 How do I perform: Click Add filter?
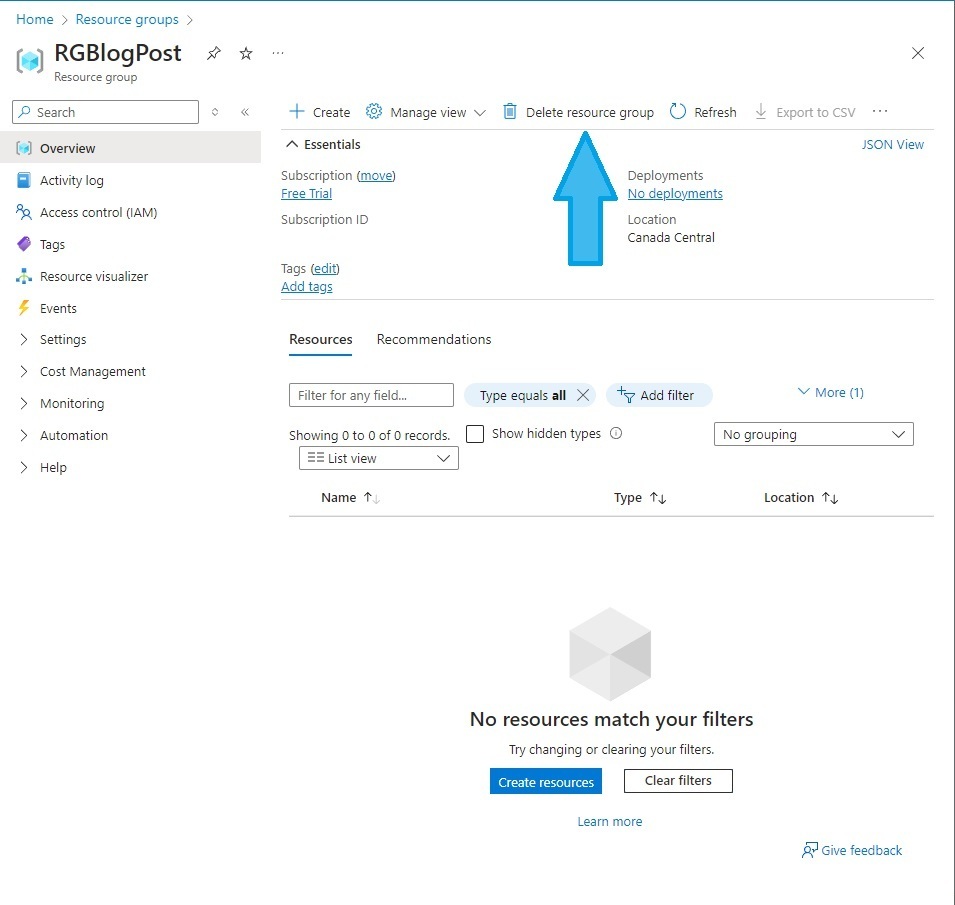coord(658,395)
